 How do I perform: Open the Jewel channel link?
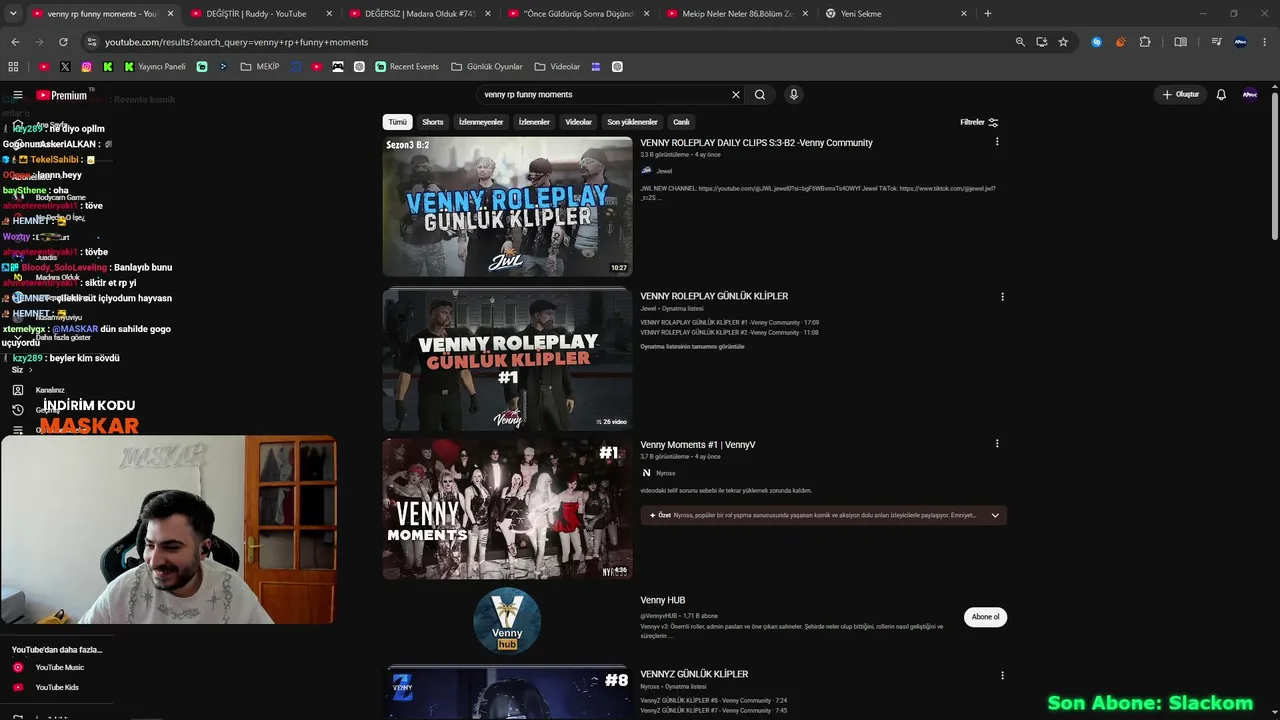click(664, 171)
